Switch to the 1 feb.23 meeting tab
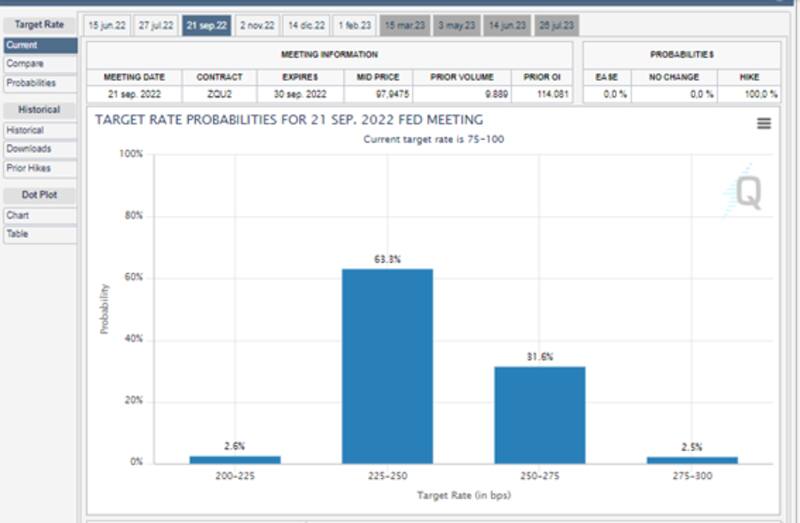 click(x=354, y=26)
